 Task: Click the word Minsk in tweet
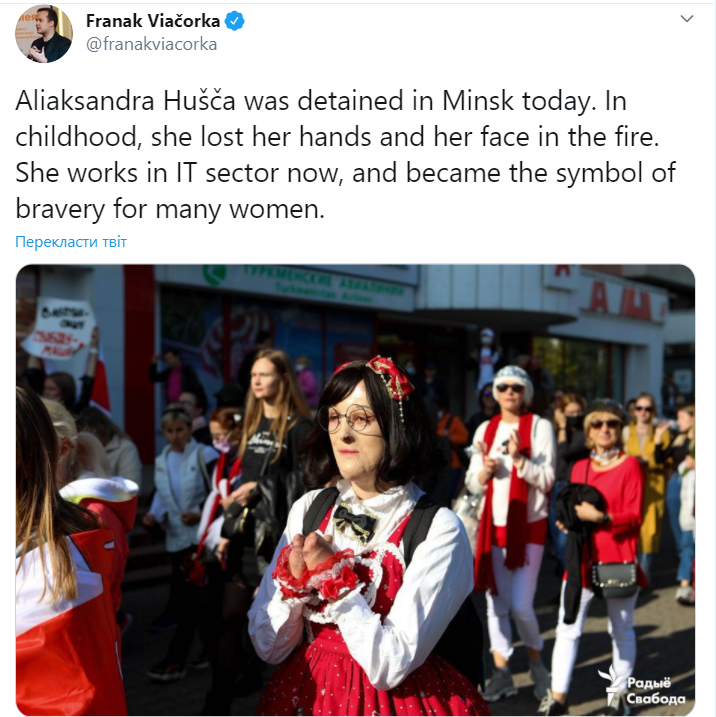(x=478, y=101)
